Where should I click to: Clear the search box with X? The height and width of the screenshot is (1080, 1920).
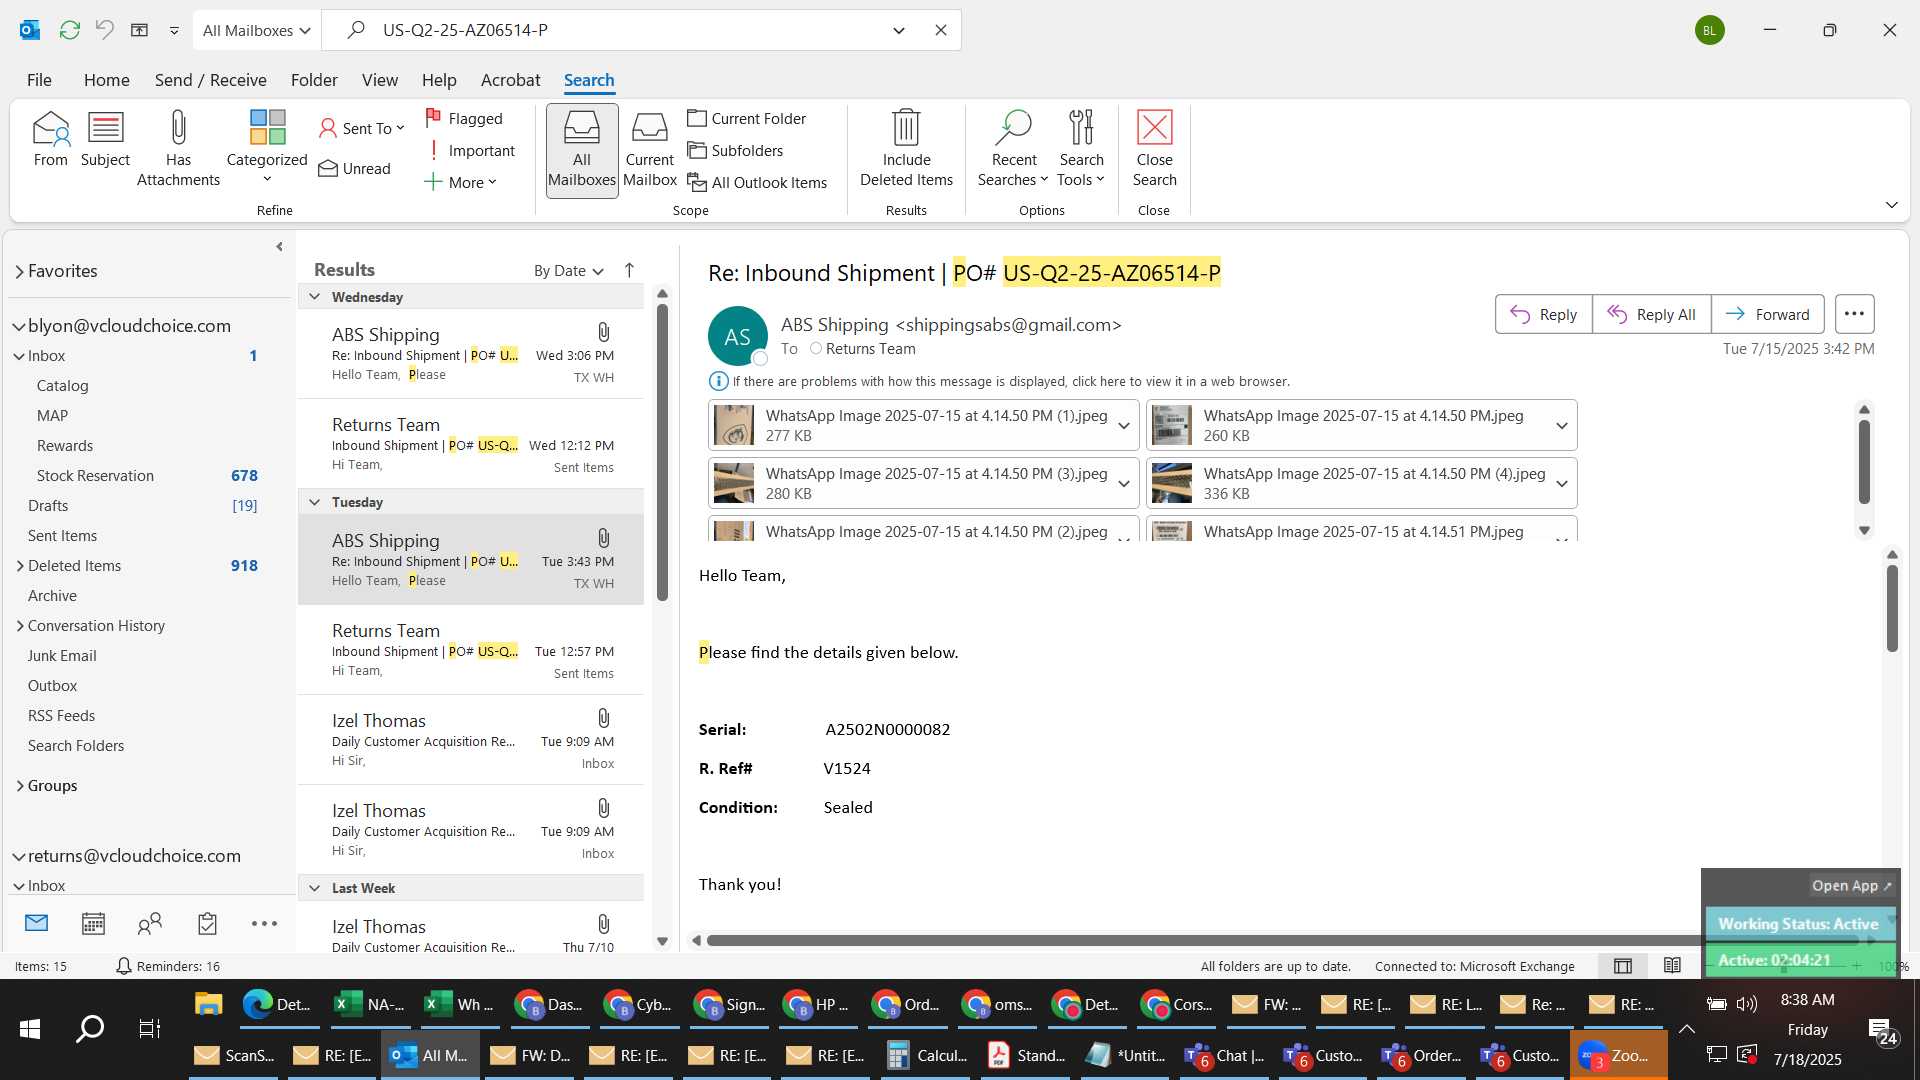[x=940, y=30]
